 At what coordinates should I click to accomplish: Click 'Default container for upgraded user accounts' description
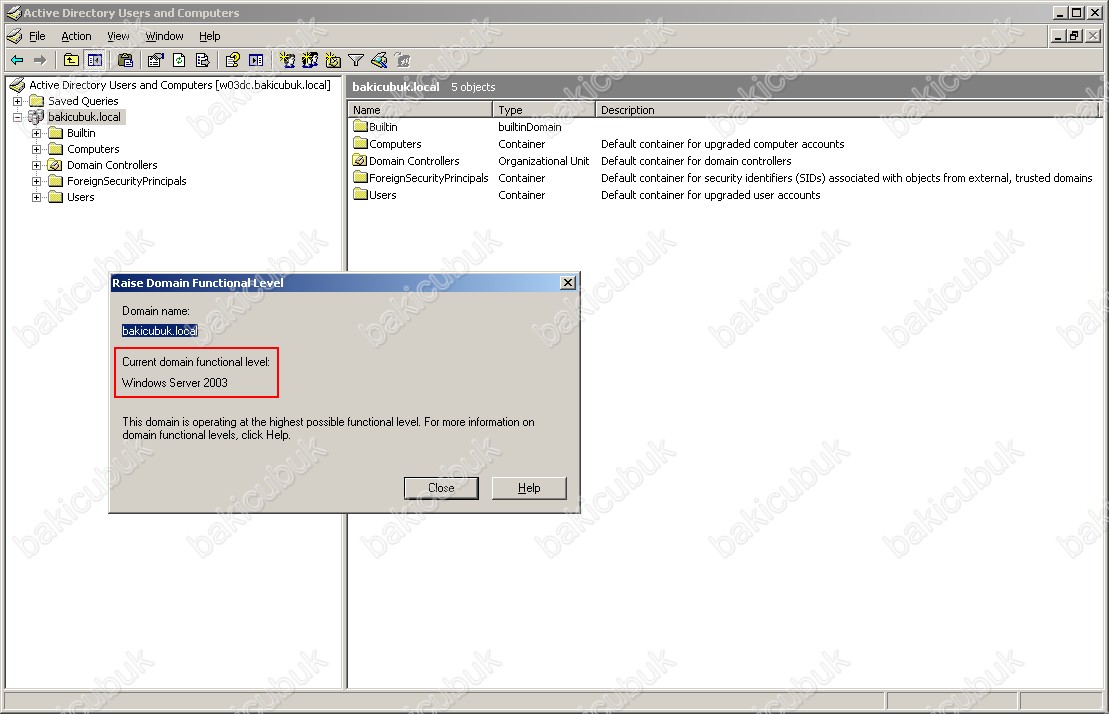[710, 194]
